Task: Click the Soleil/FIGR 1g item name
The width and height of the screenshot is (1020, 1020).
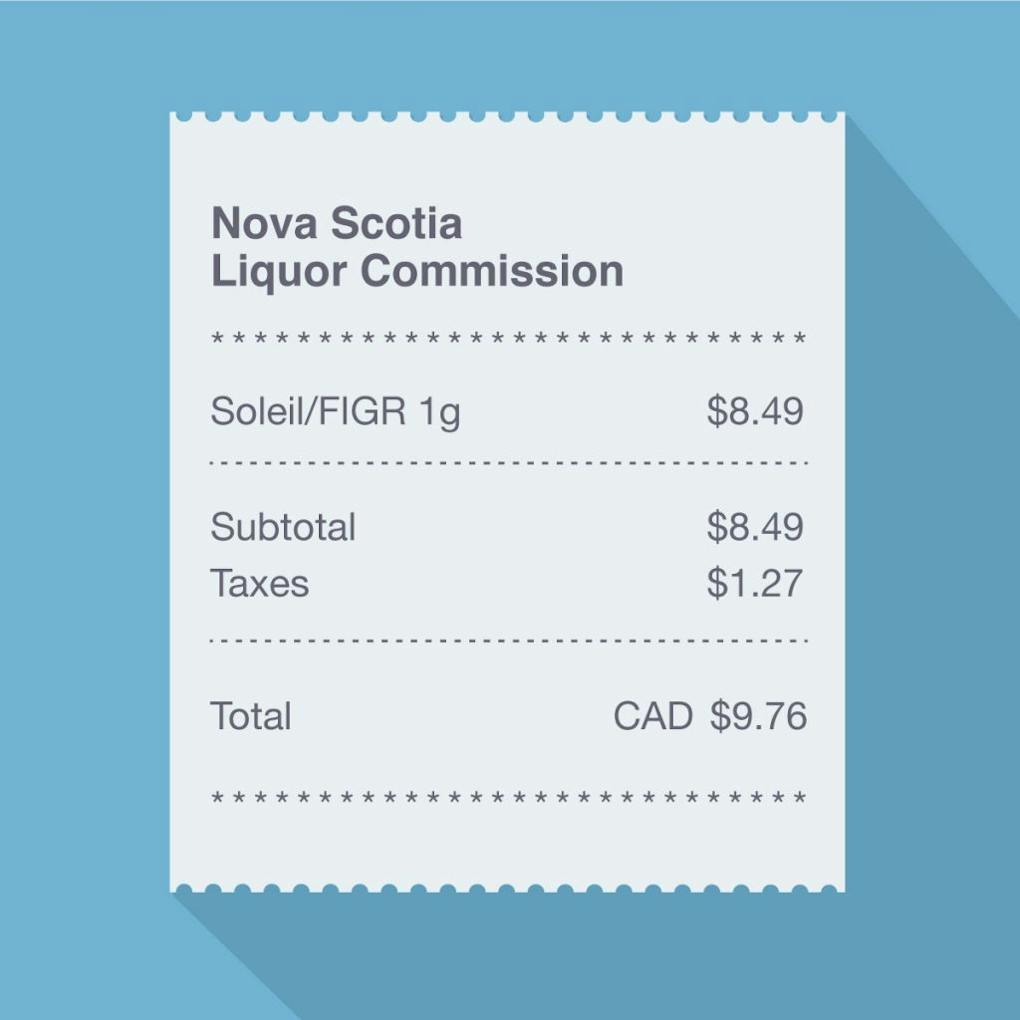Action: (335, 411)
